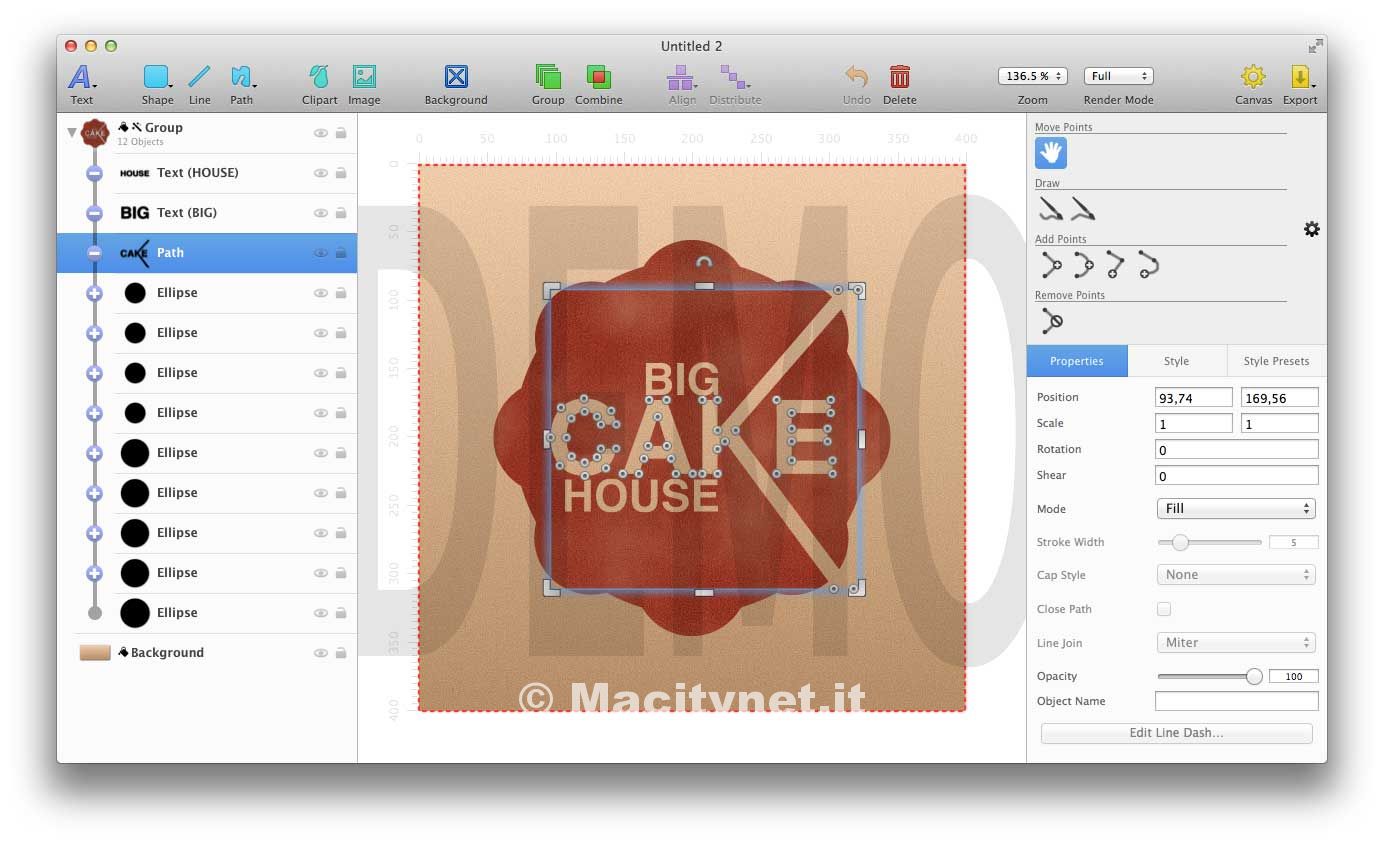Viewport: 1384px width, 842px height.
Task: Switch to the Style tab
Action: (x=1177, y=361)
